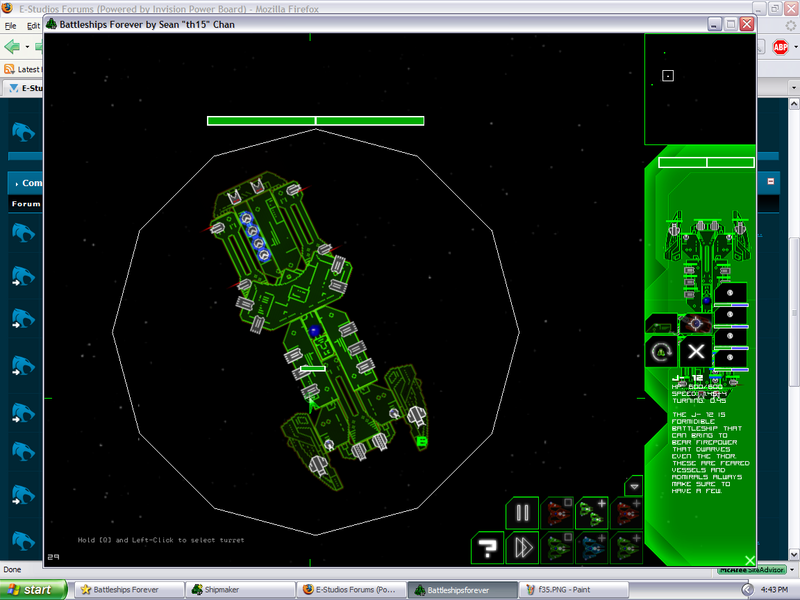800x600 pixels.
Task: Click the forum category link starting 'Com'
Action: [x=32, y=183]
